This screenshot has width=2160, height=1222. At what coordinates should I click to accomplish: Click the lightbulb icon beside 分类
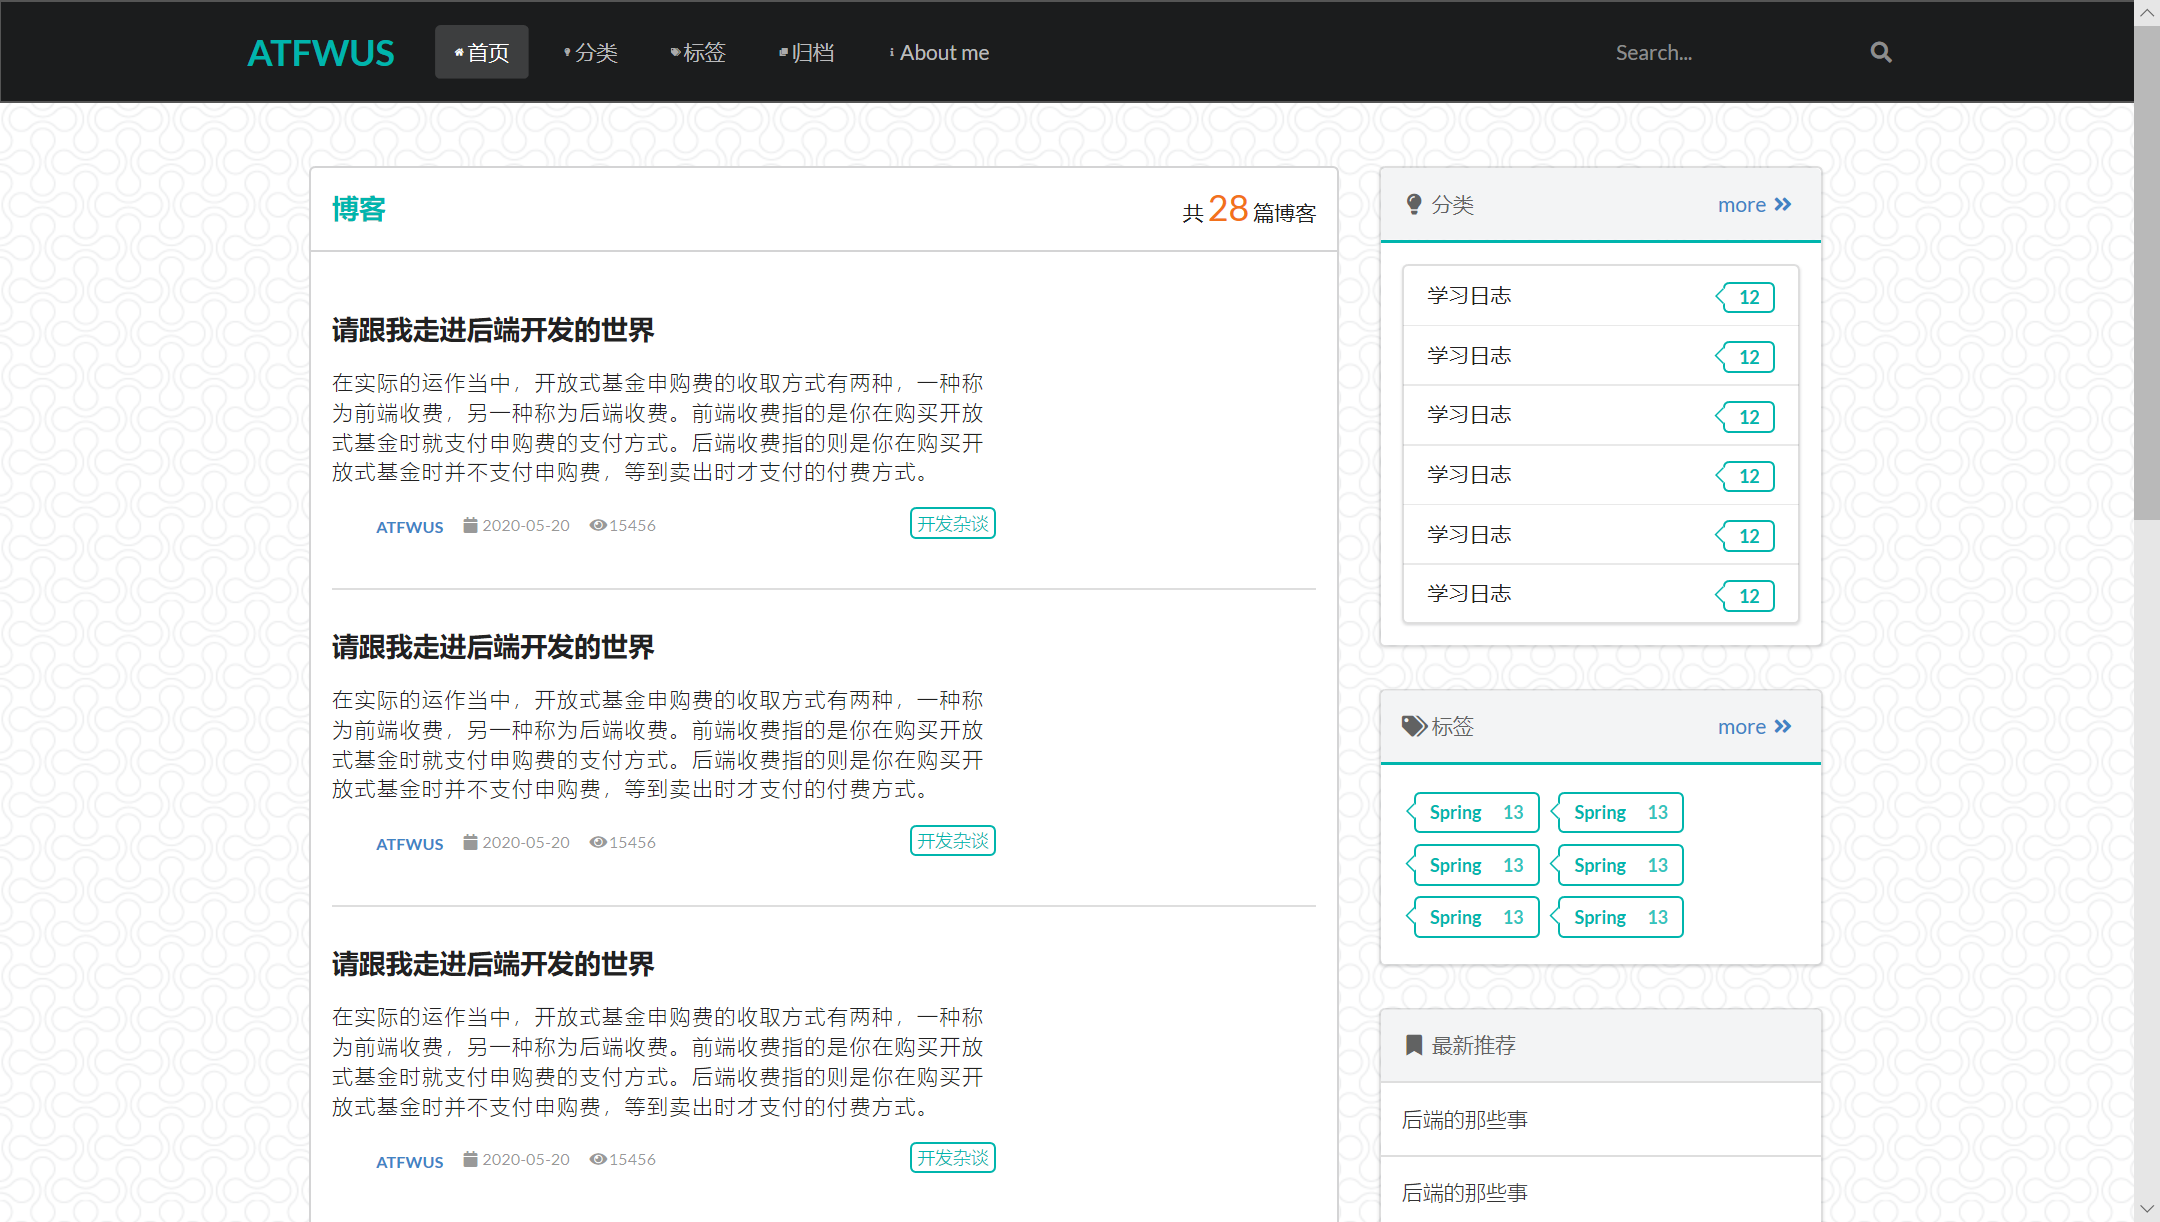pyautogui.click(x=1414, y=205)
